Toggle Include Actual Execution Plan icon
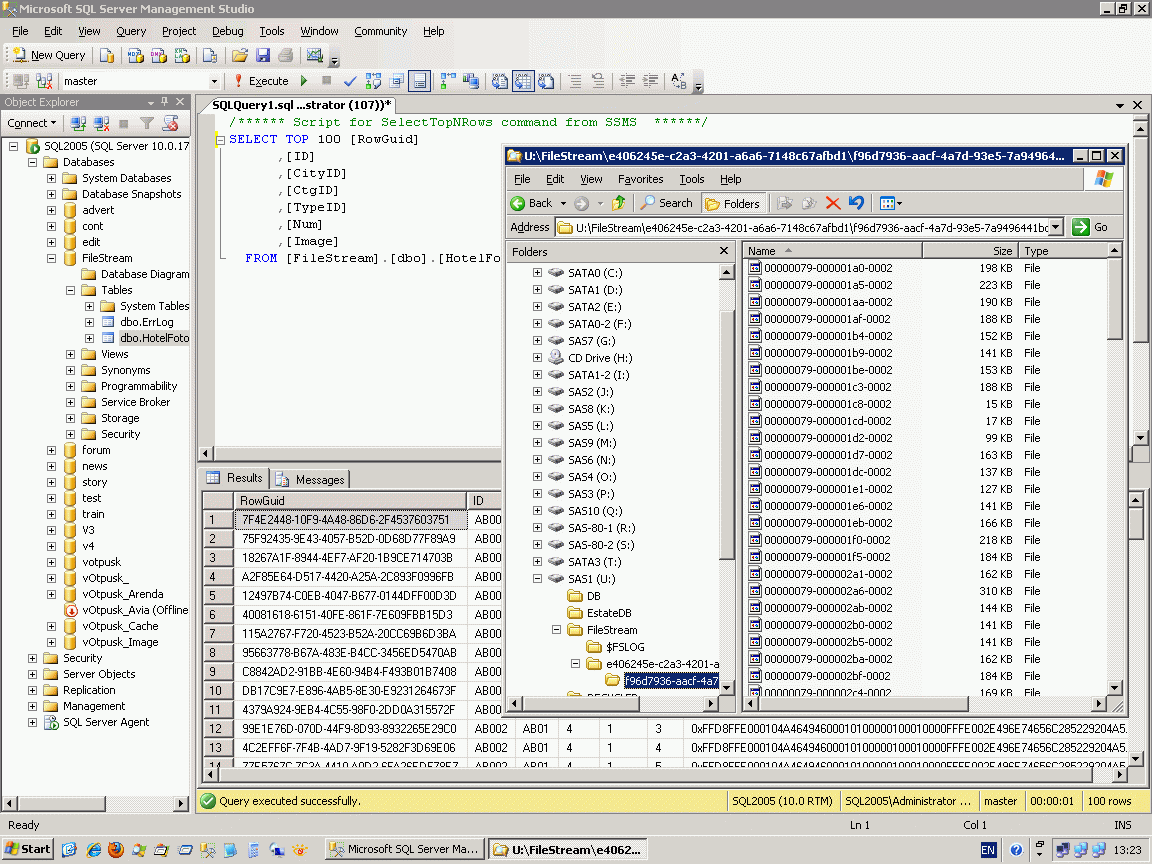 point(447,81)
